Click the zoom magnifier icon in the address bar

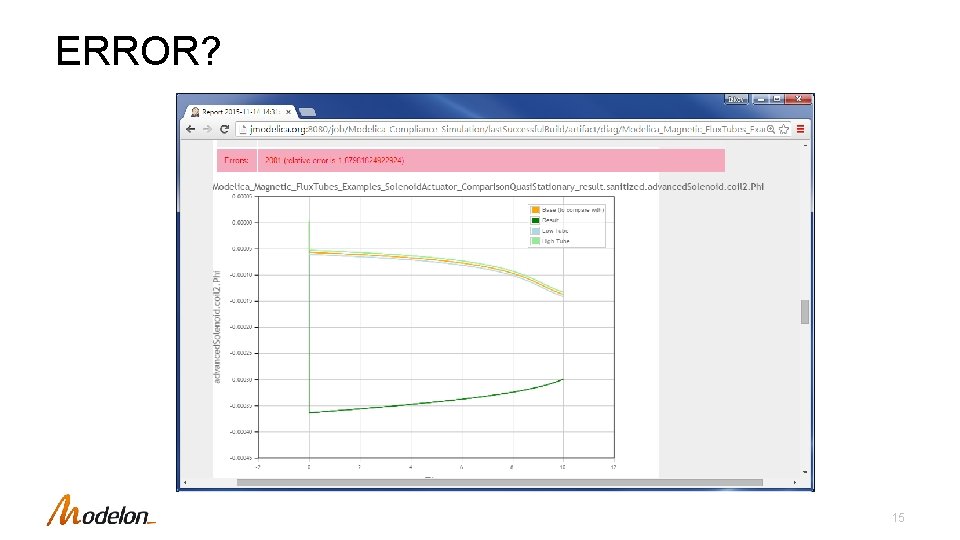click(771, 129)
